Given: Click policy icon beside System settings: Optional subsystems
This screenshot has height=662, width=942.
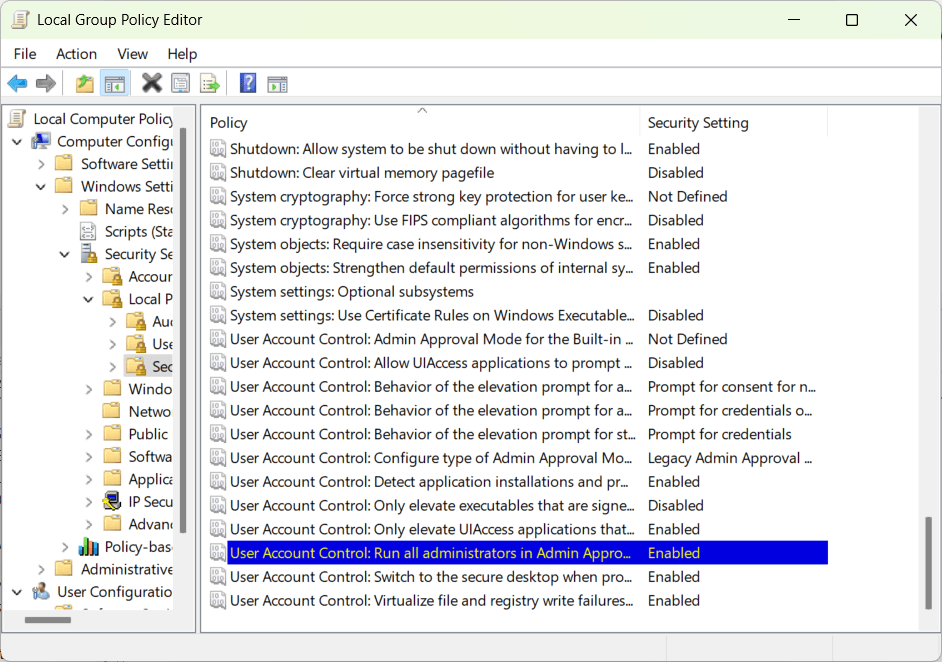Looking at the screenshot, I should tap(217, 292).
